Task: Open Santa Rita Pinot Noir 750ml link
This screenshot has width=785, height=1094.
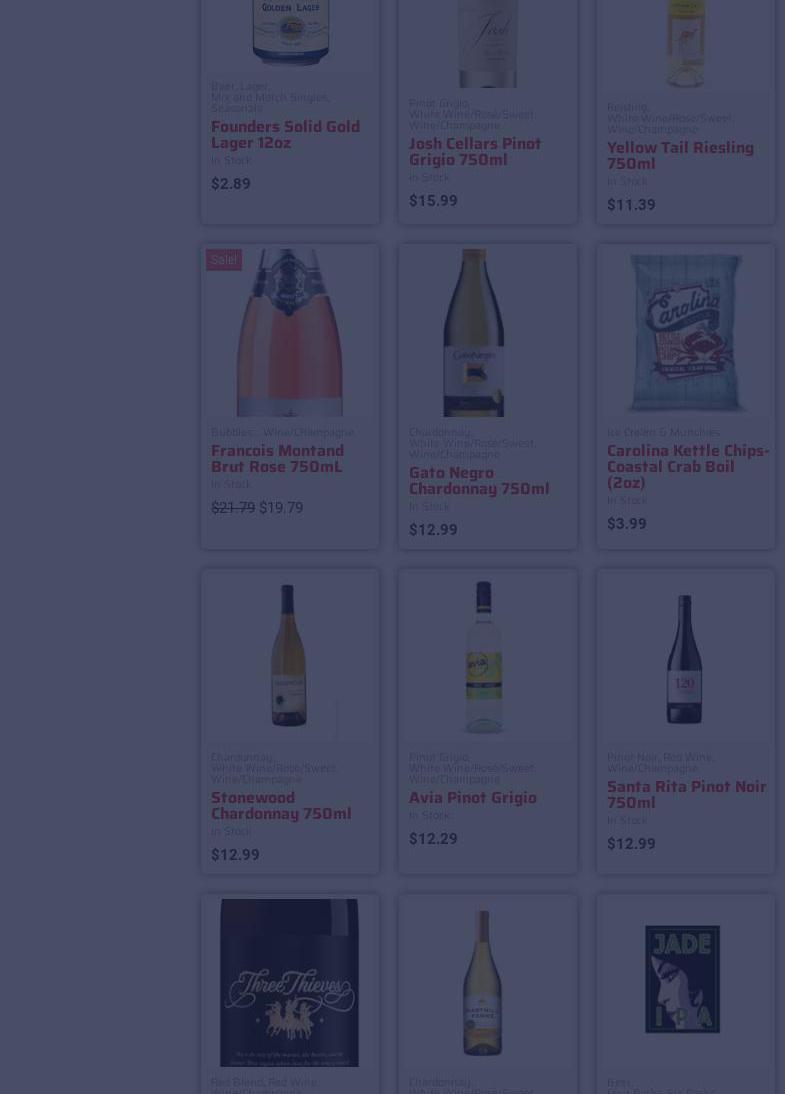Action: pyautogui.click(x=687, y=795)
